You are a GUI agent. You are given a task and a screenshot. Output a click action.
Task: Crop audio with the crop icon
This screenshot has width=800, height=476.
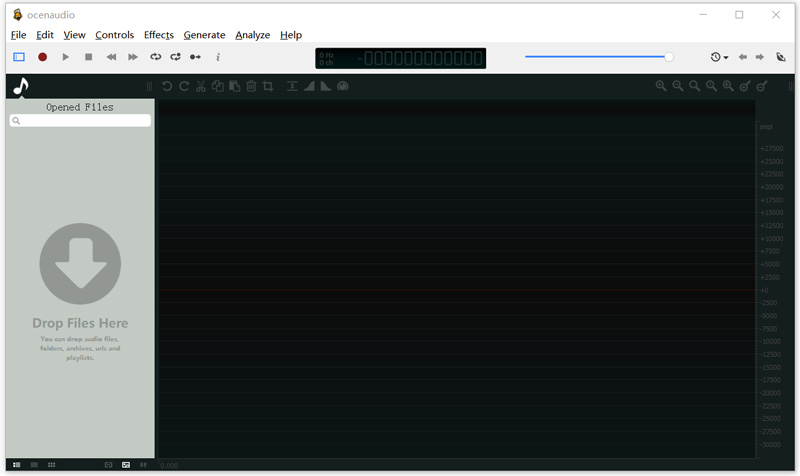(268, 86)
